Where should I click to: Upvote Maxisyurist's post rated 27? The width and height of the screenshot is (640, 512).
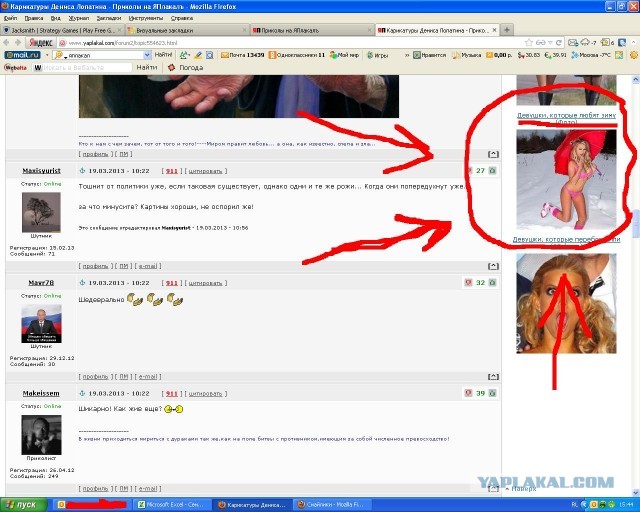492,171
